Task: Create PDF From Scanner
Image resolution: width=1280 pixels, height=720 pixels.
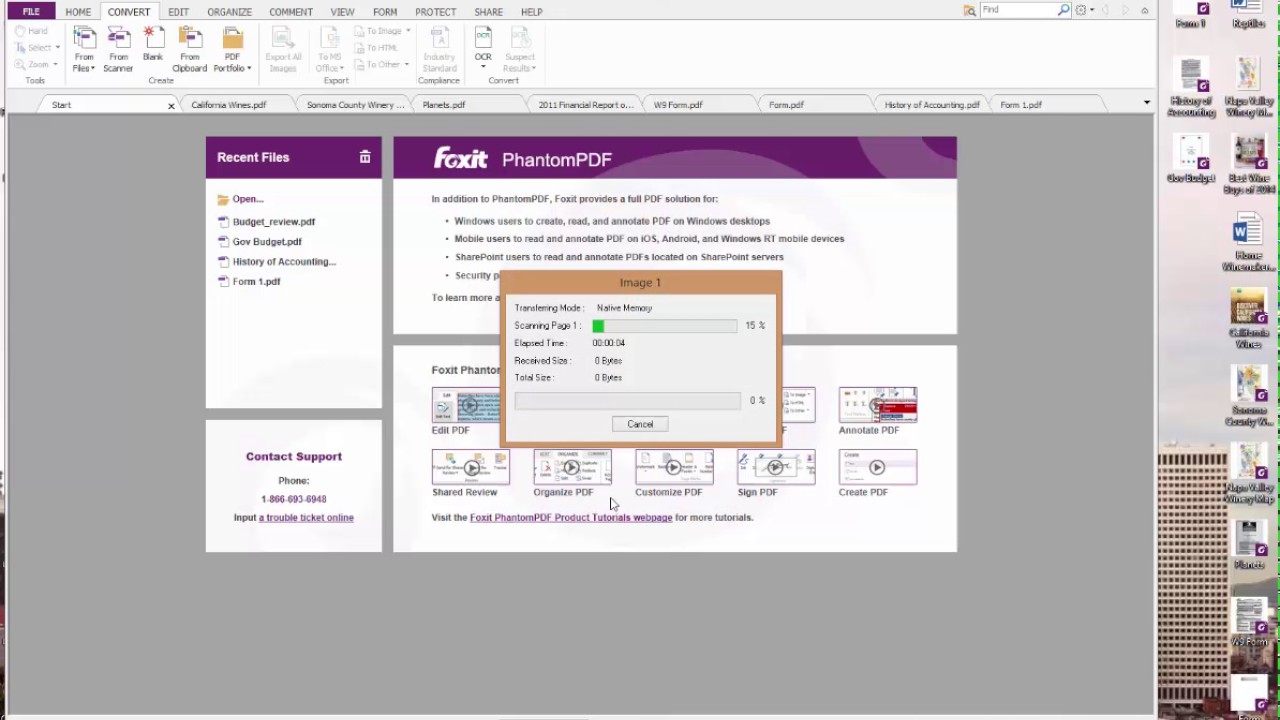Action: point(118,50)
